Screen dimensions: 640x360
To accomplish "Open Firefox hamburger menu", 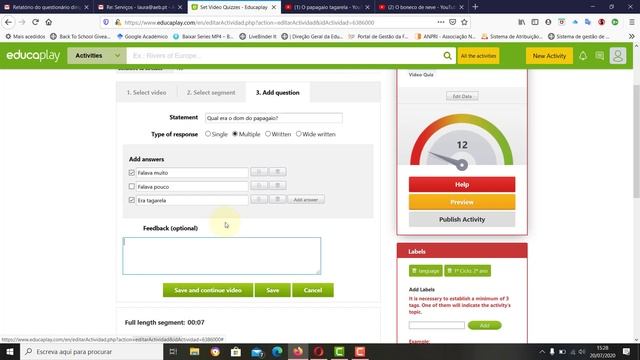I will click(x=631, y=22).
